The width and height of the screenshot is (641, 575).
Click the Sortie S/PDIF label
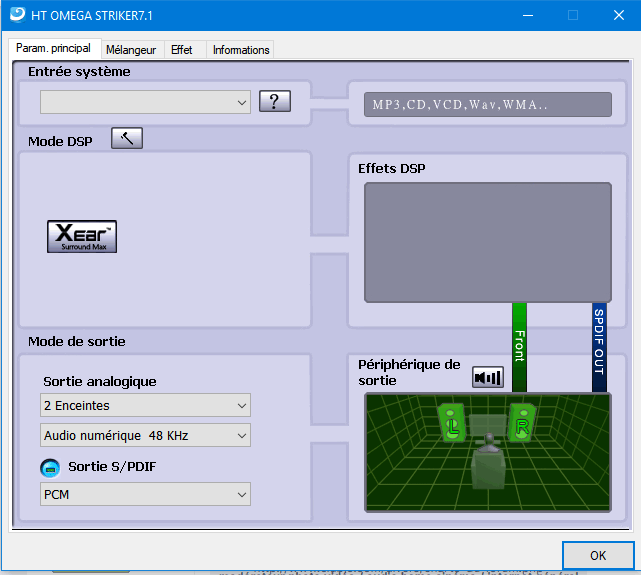coord(112,467)
